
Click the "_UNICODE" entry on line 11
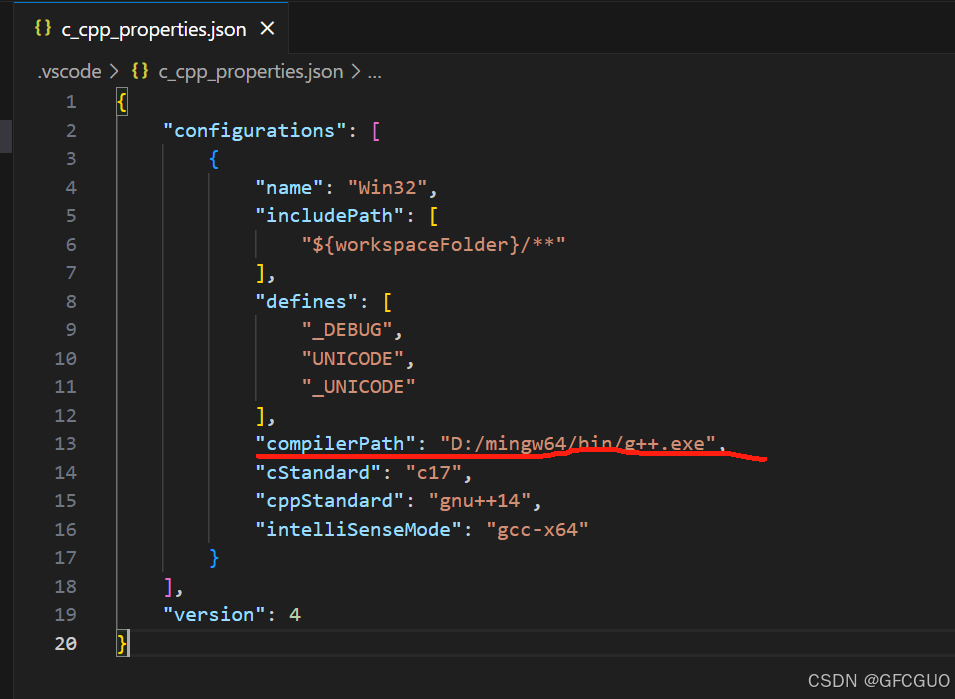pyautogui.click(x=358, y=387)
